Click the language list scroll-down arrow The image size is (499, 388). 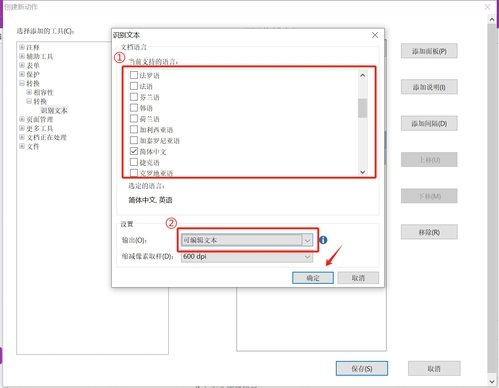363,172
